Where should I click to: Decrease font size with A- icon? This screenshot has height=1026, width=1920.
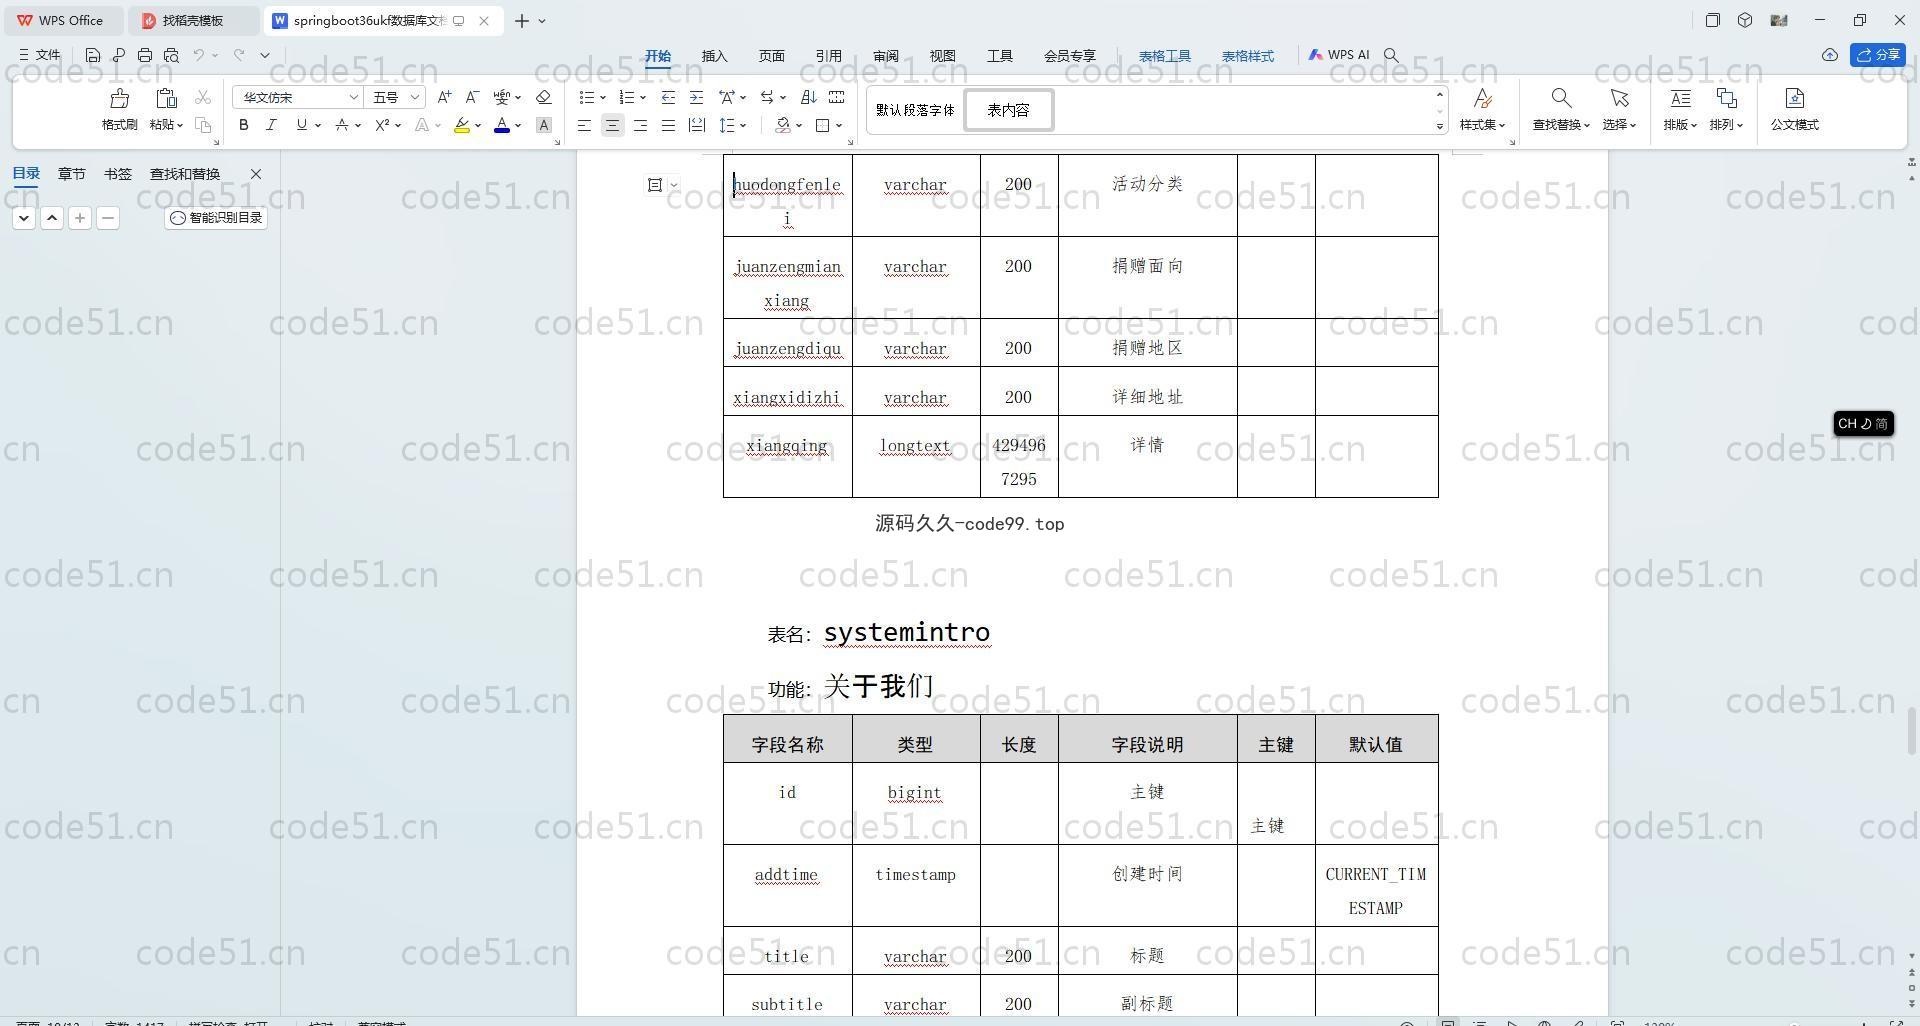[473, 97]
